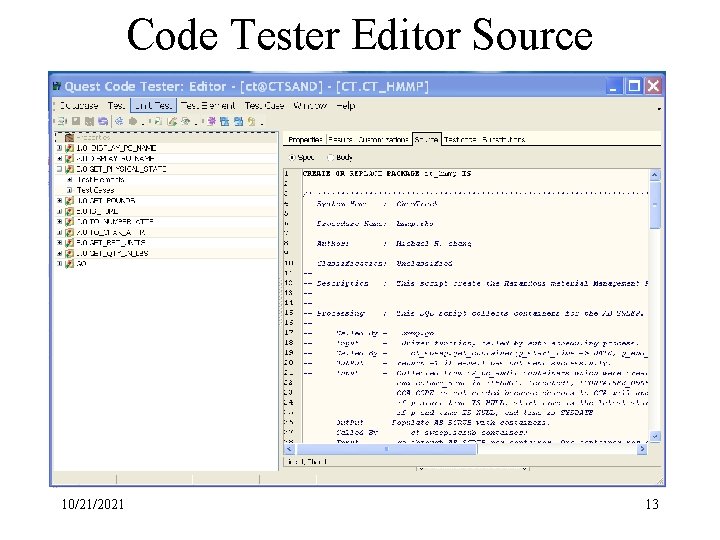Expand the Test Cases child node
This screenshot has height=540, width=720.
click(x=70, y=190)
